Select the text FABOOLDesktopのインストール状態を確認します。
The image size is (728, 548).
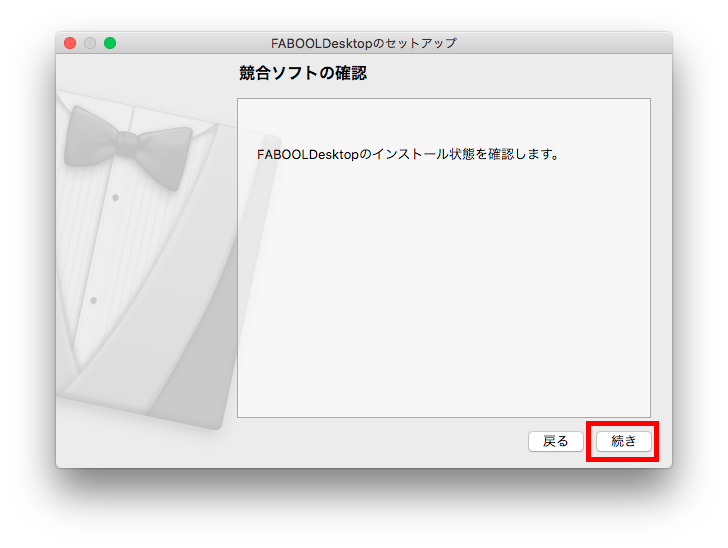coord(408,154)
